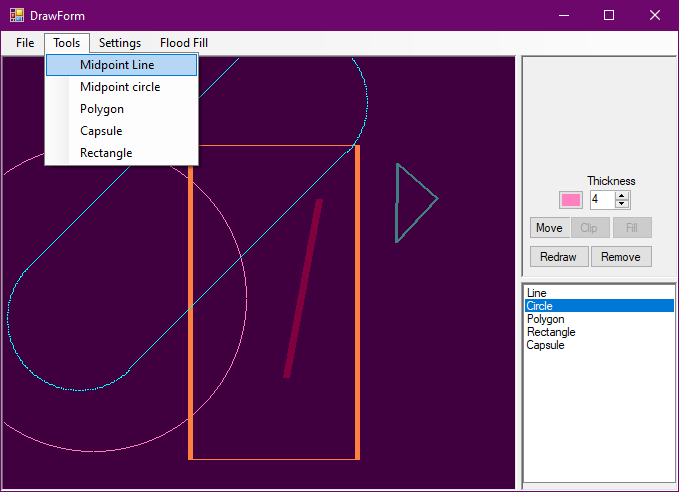Close the open Tools menu
Image resolution: width=679 pixels, height=492 pixels.
67,43
